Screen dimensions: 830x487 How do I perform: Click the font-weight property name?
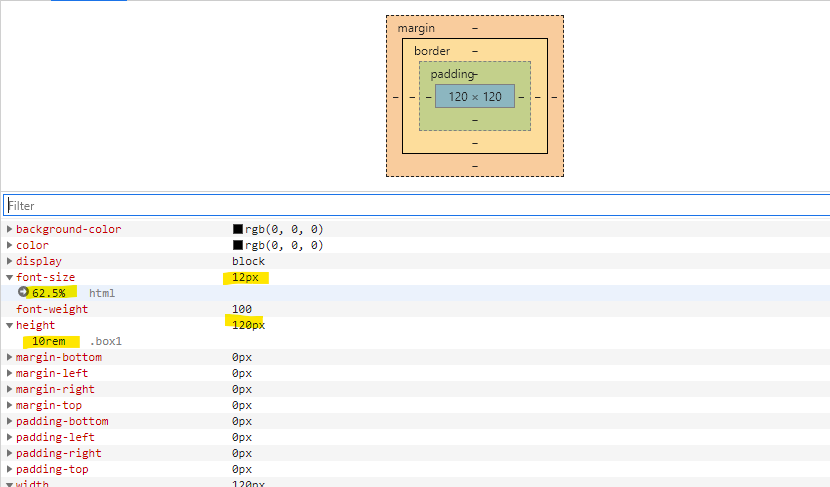pyautogui.click(x=52, y=309)
